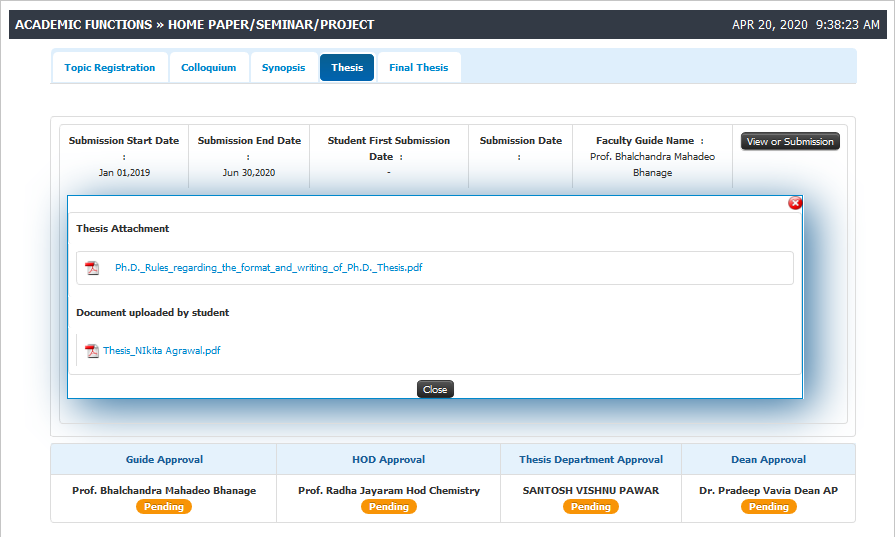Click Dr. Pradeep Vavia Dean AP text
Viewport: 895px width, 537px height.
768,490
